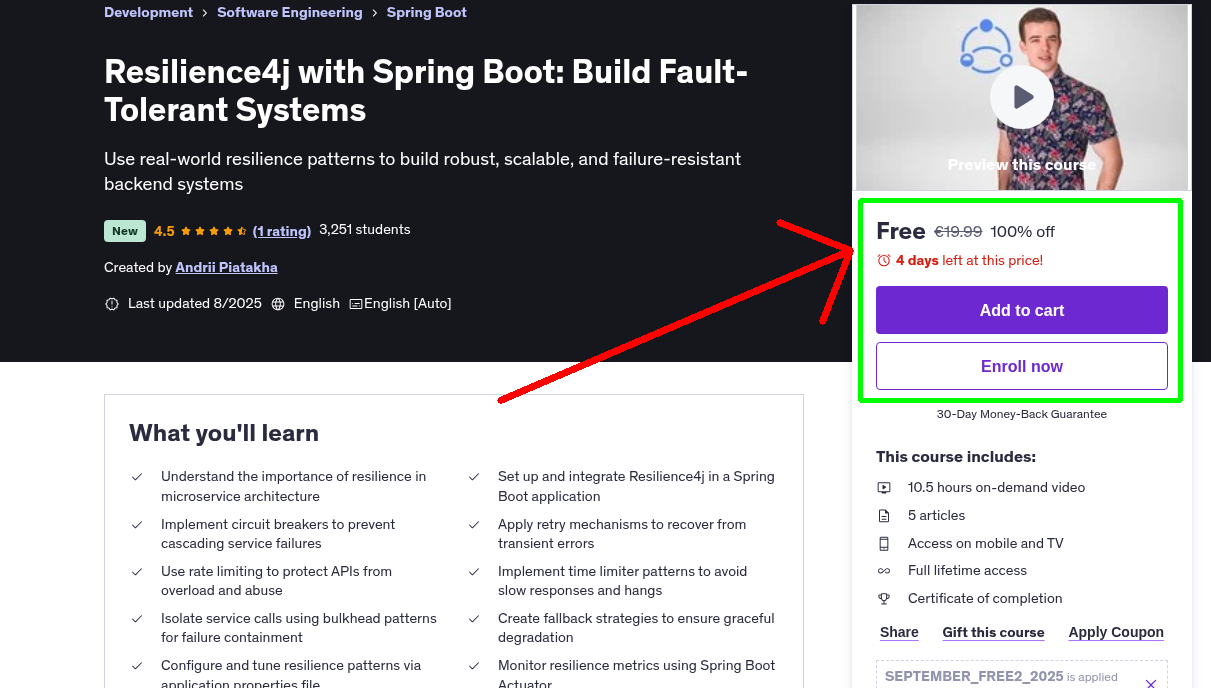Click checkmark beside 'Understand the importance of resilience'
The height and width of the screenshot is (688, 1211).
coord(137,477)
